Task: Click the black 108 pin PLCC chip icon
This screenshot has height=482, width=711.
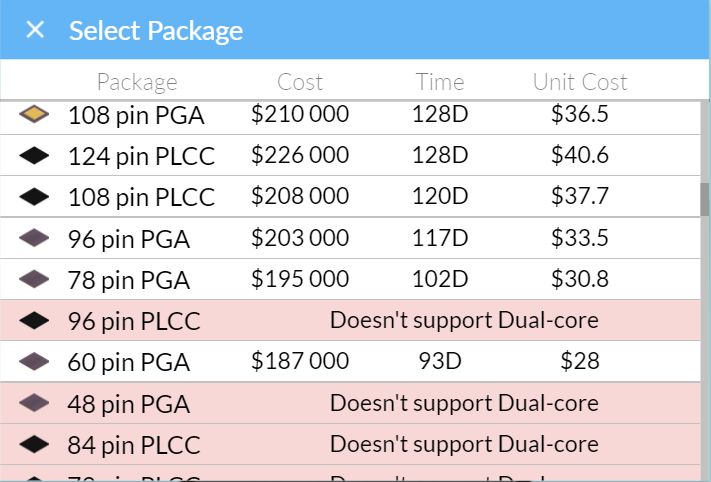Action: coord(34,197)
